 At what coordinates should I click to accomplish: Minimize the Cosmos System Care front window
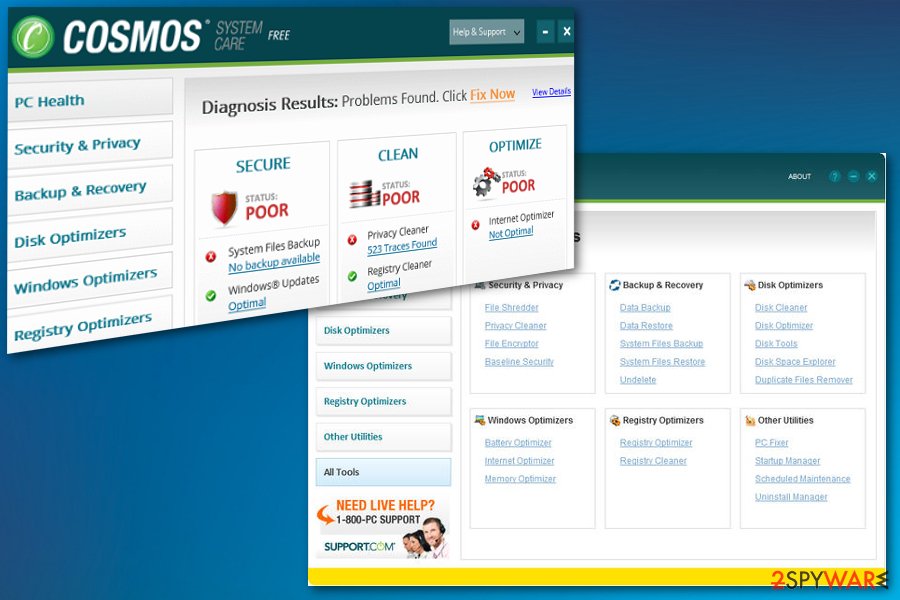[545, 32]
